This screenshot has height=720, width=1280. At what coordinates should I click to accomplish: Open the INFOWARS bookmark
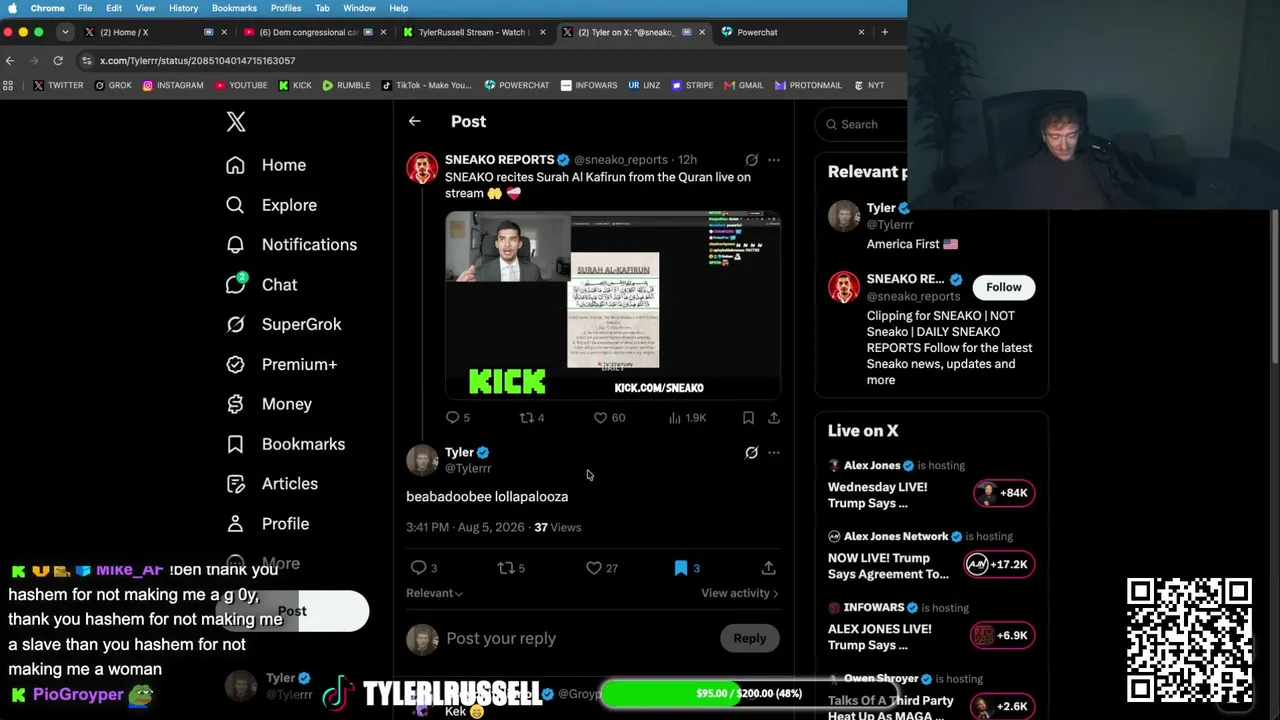(x=589, y=86)
